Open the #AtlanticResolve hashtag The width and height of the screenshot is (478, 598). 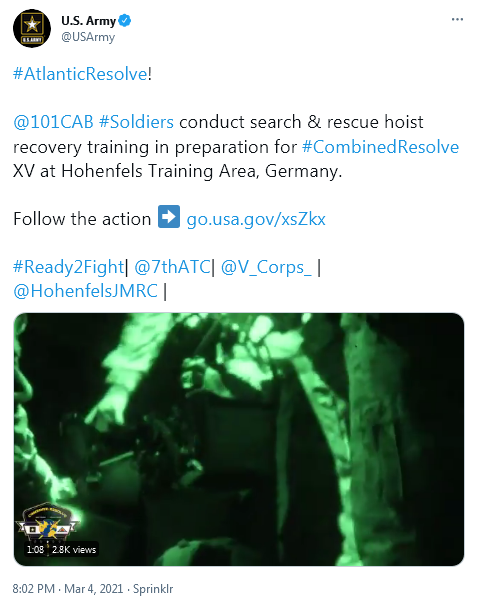[80, 74]
